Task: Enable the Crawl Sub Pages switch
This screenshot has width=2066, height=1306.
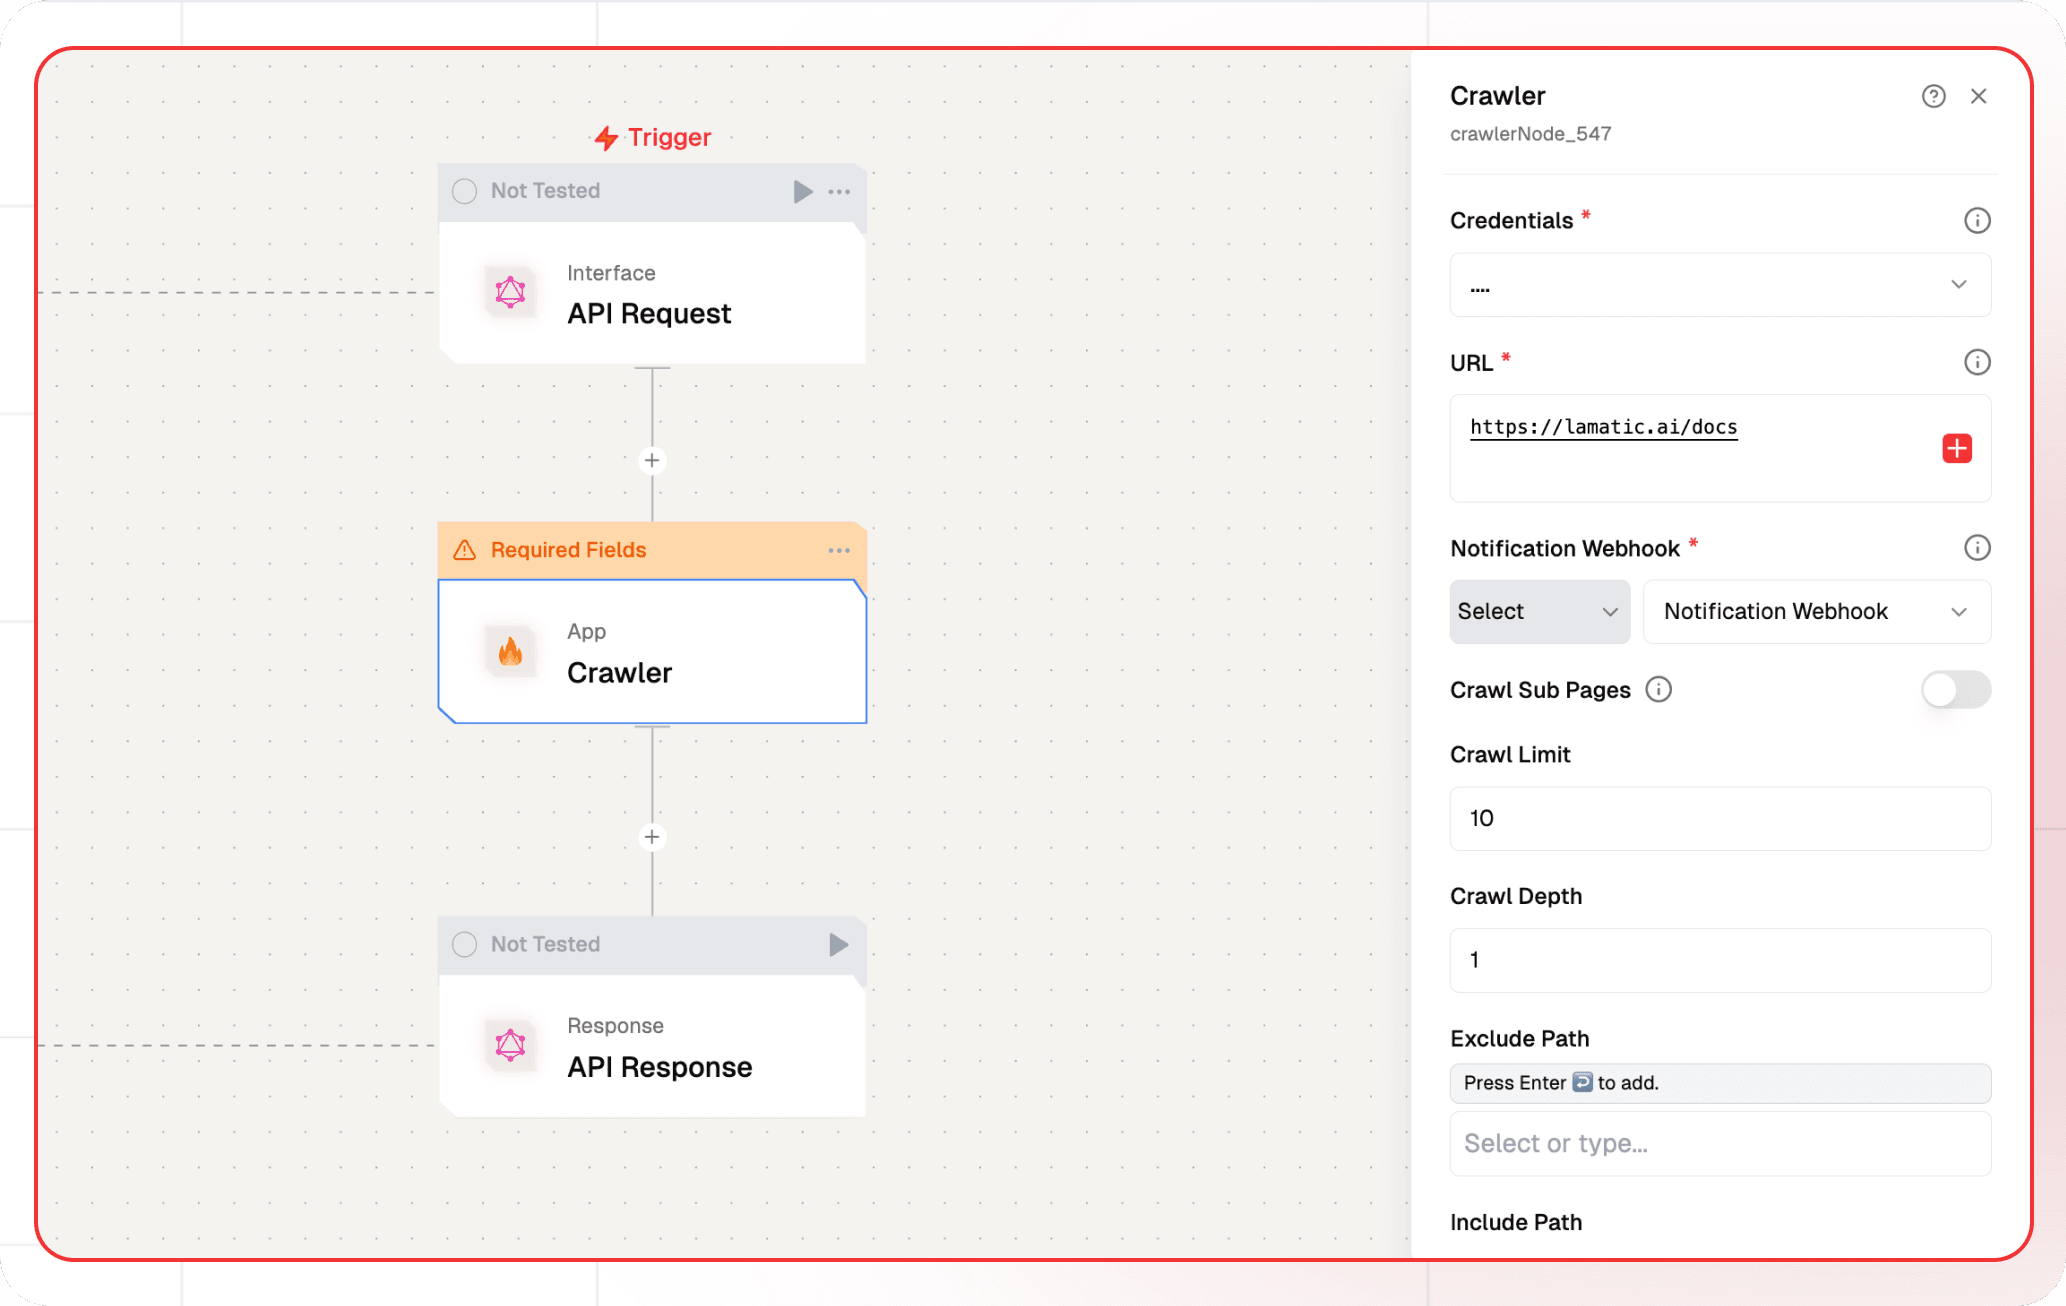Action: [x=1956, y=690]
